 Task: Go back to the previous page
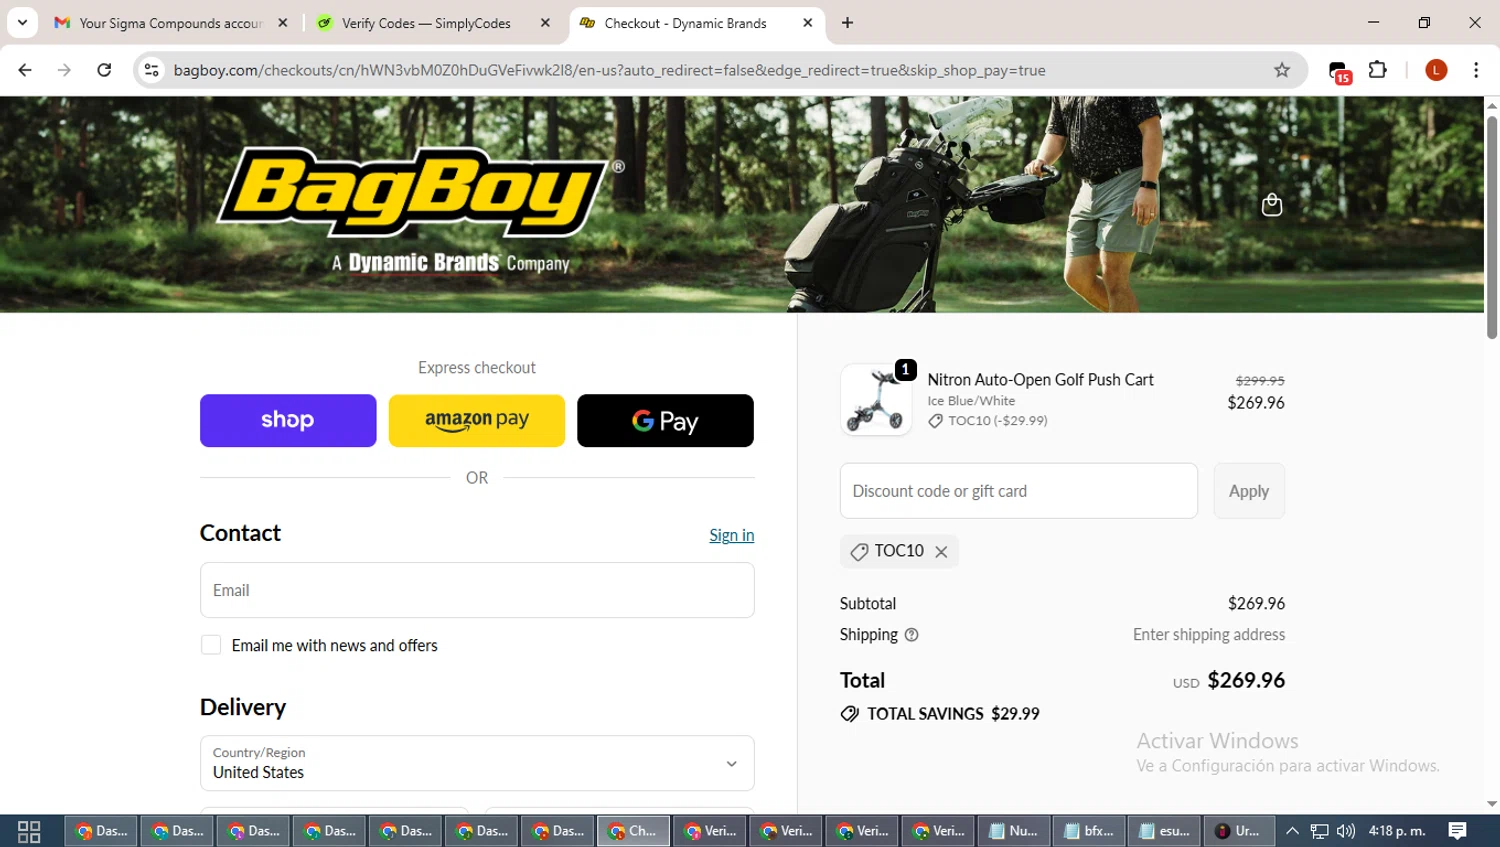click(x=25, y=70)
